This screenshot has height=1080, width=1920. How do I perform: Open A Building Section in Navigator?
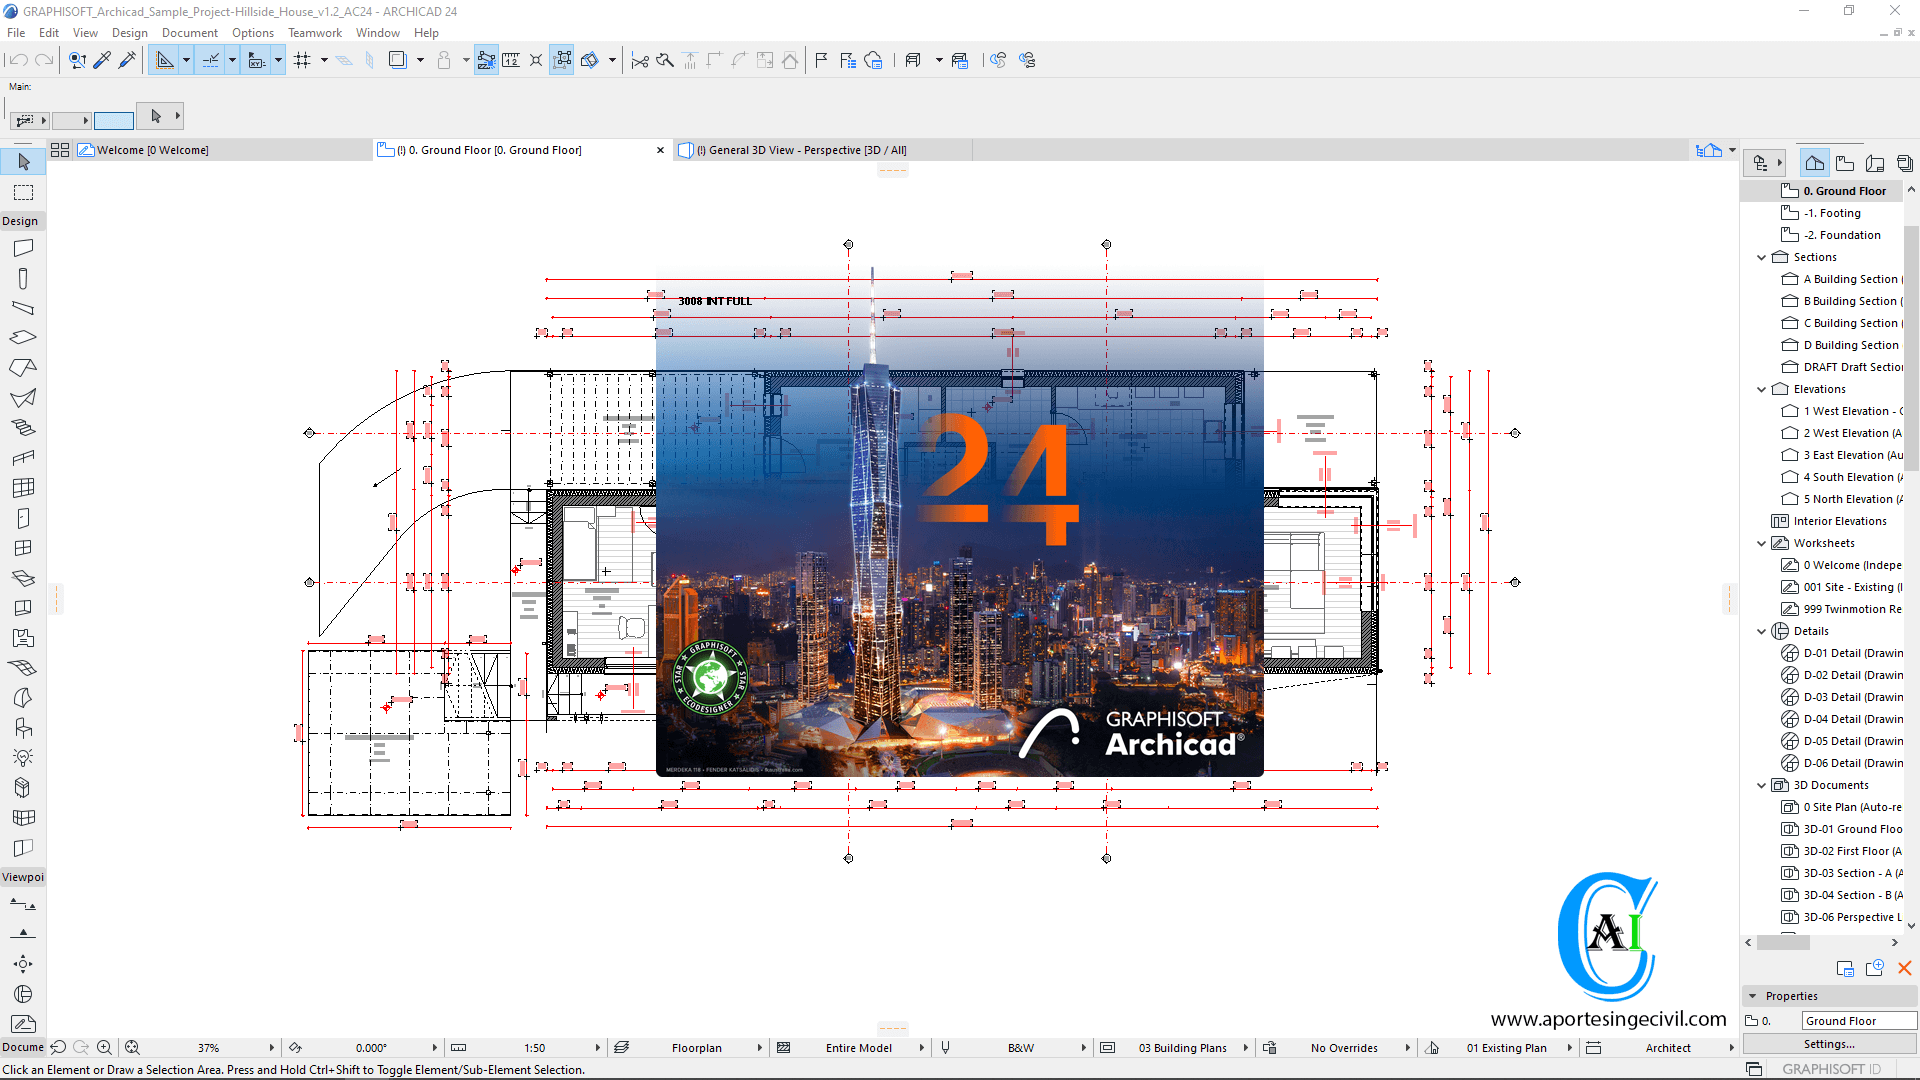pos(1842,279)
